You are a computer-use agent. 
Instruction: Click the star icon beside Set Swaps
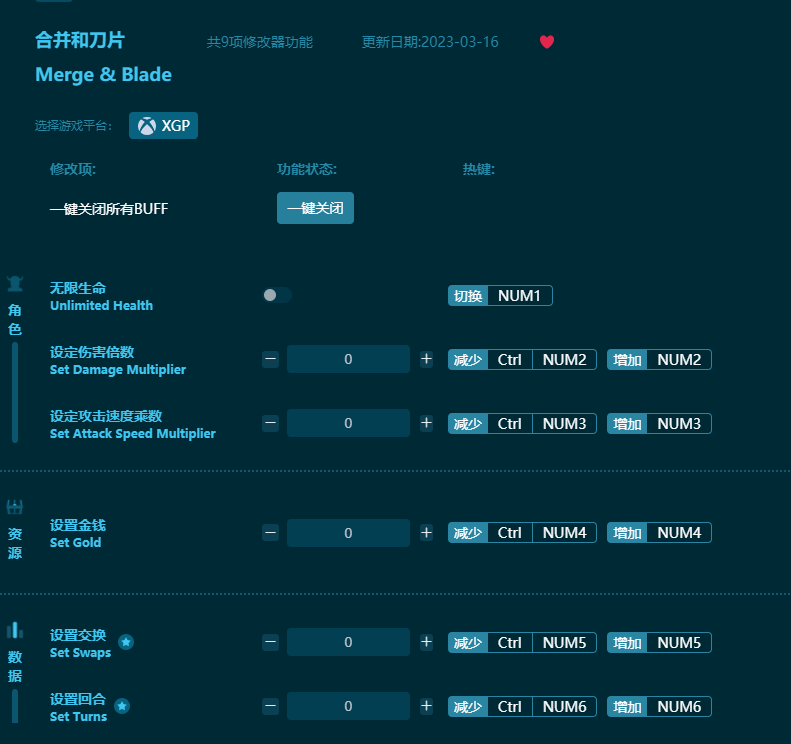(x=126, y=642)
